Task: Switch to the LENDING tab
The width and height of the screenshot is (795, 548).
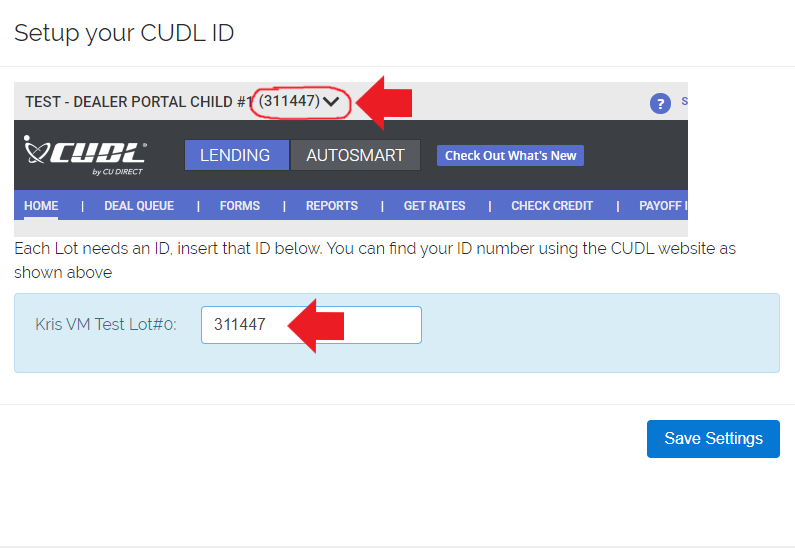Action: click(x=236, y=155)
